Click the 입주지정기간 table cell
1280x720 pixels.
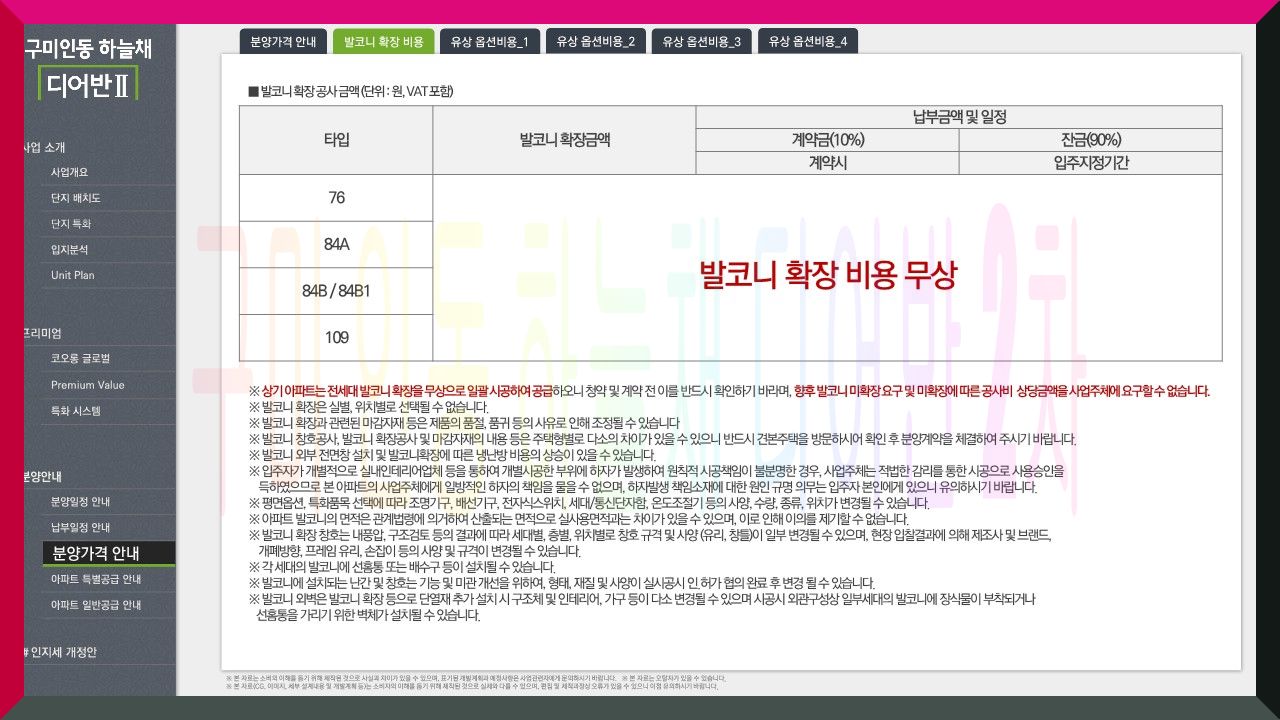coord(1090,163)
